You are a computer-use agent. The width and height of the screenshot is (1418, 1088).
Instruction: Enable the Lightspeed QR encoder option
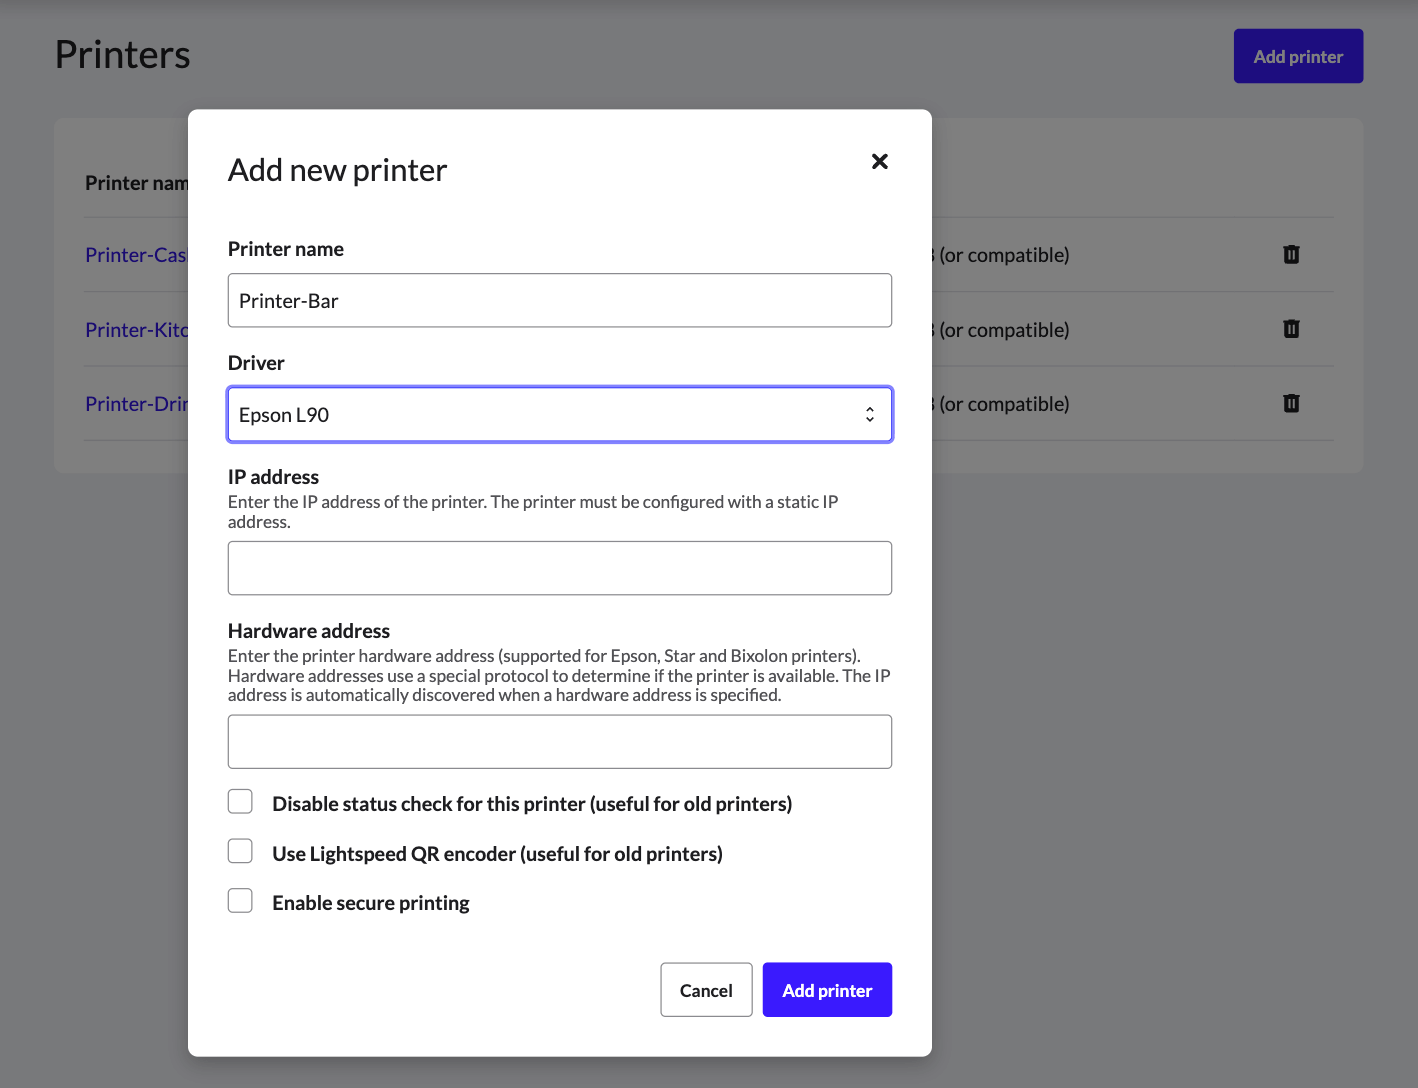click(240, 851)
